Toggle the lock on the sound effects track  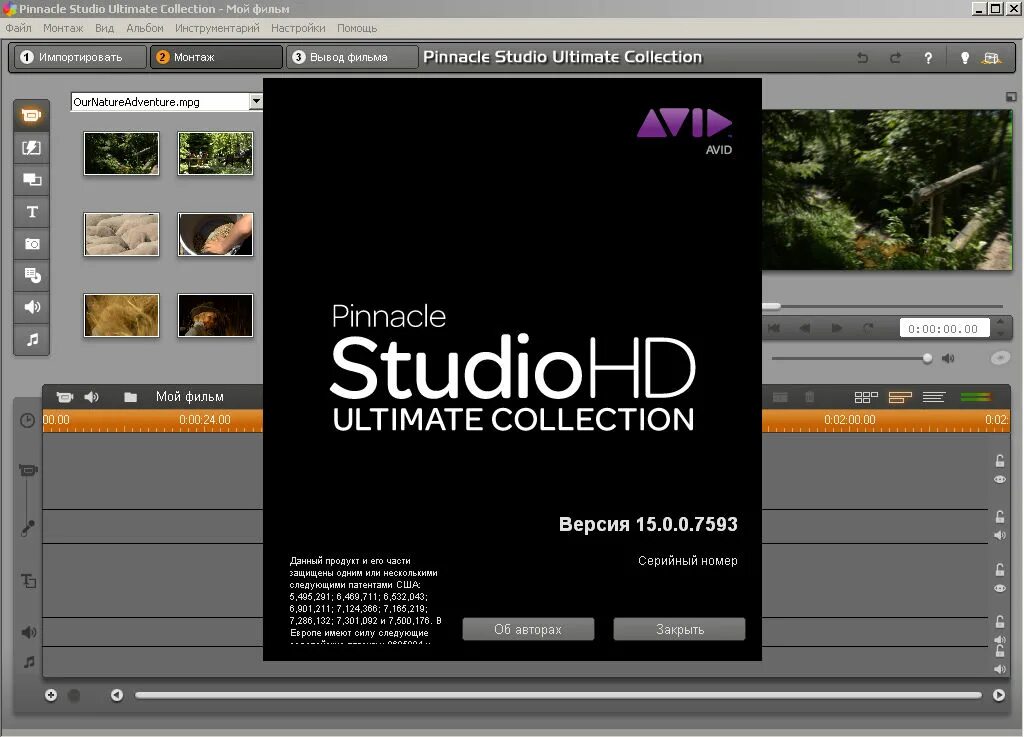(1000, 621)
